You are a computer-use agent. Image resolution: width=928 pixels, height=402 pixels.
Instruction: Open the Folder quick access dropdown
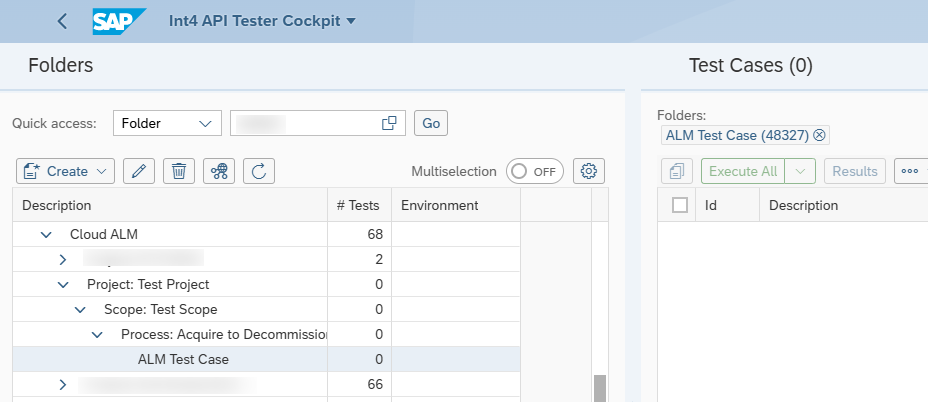167,123
